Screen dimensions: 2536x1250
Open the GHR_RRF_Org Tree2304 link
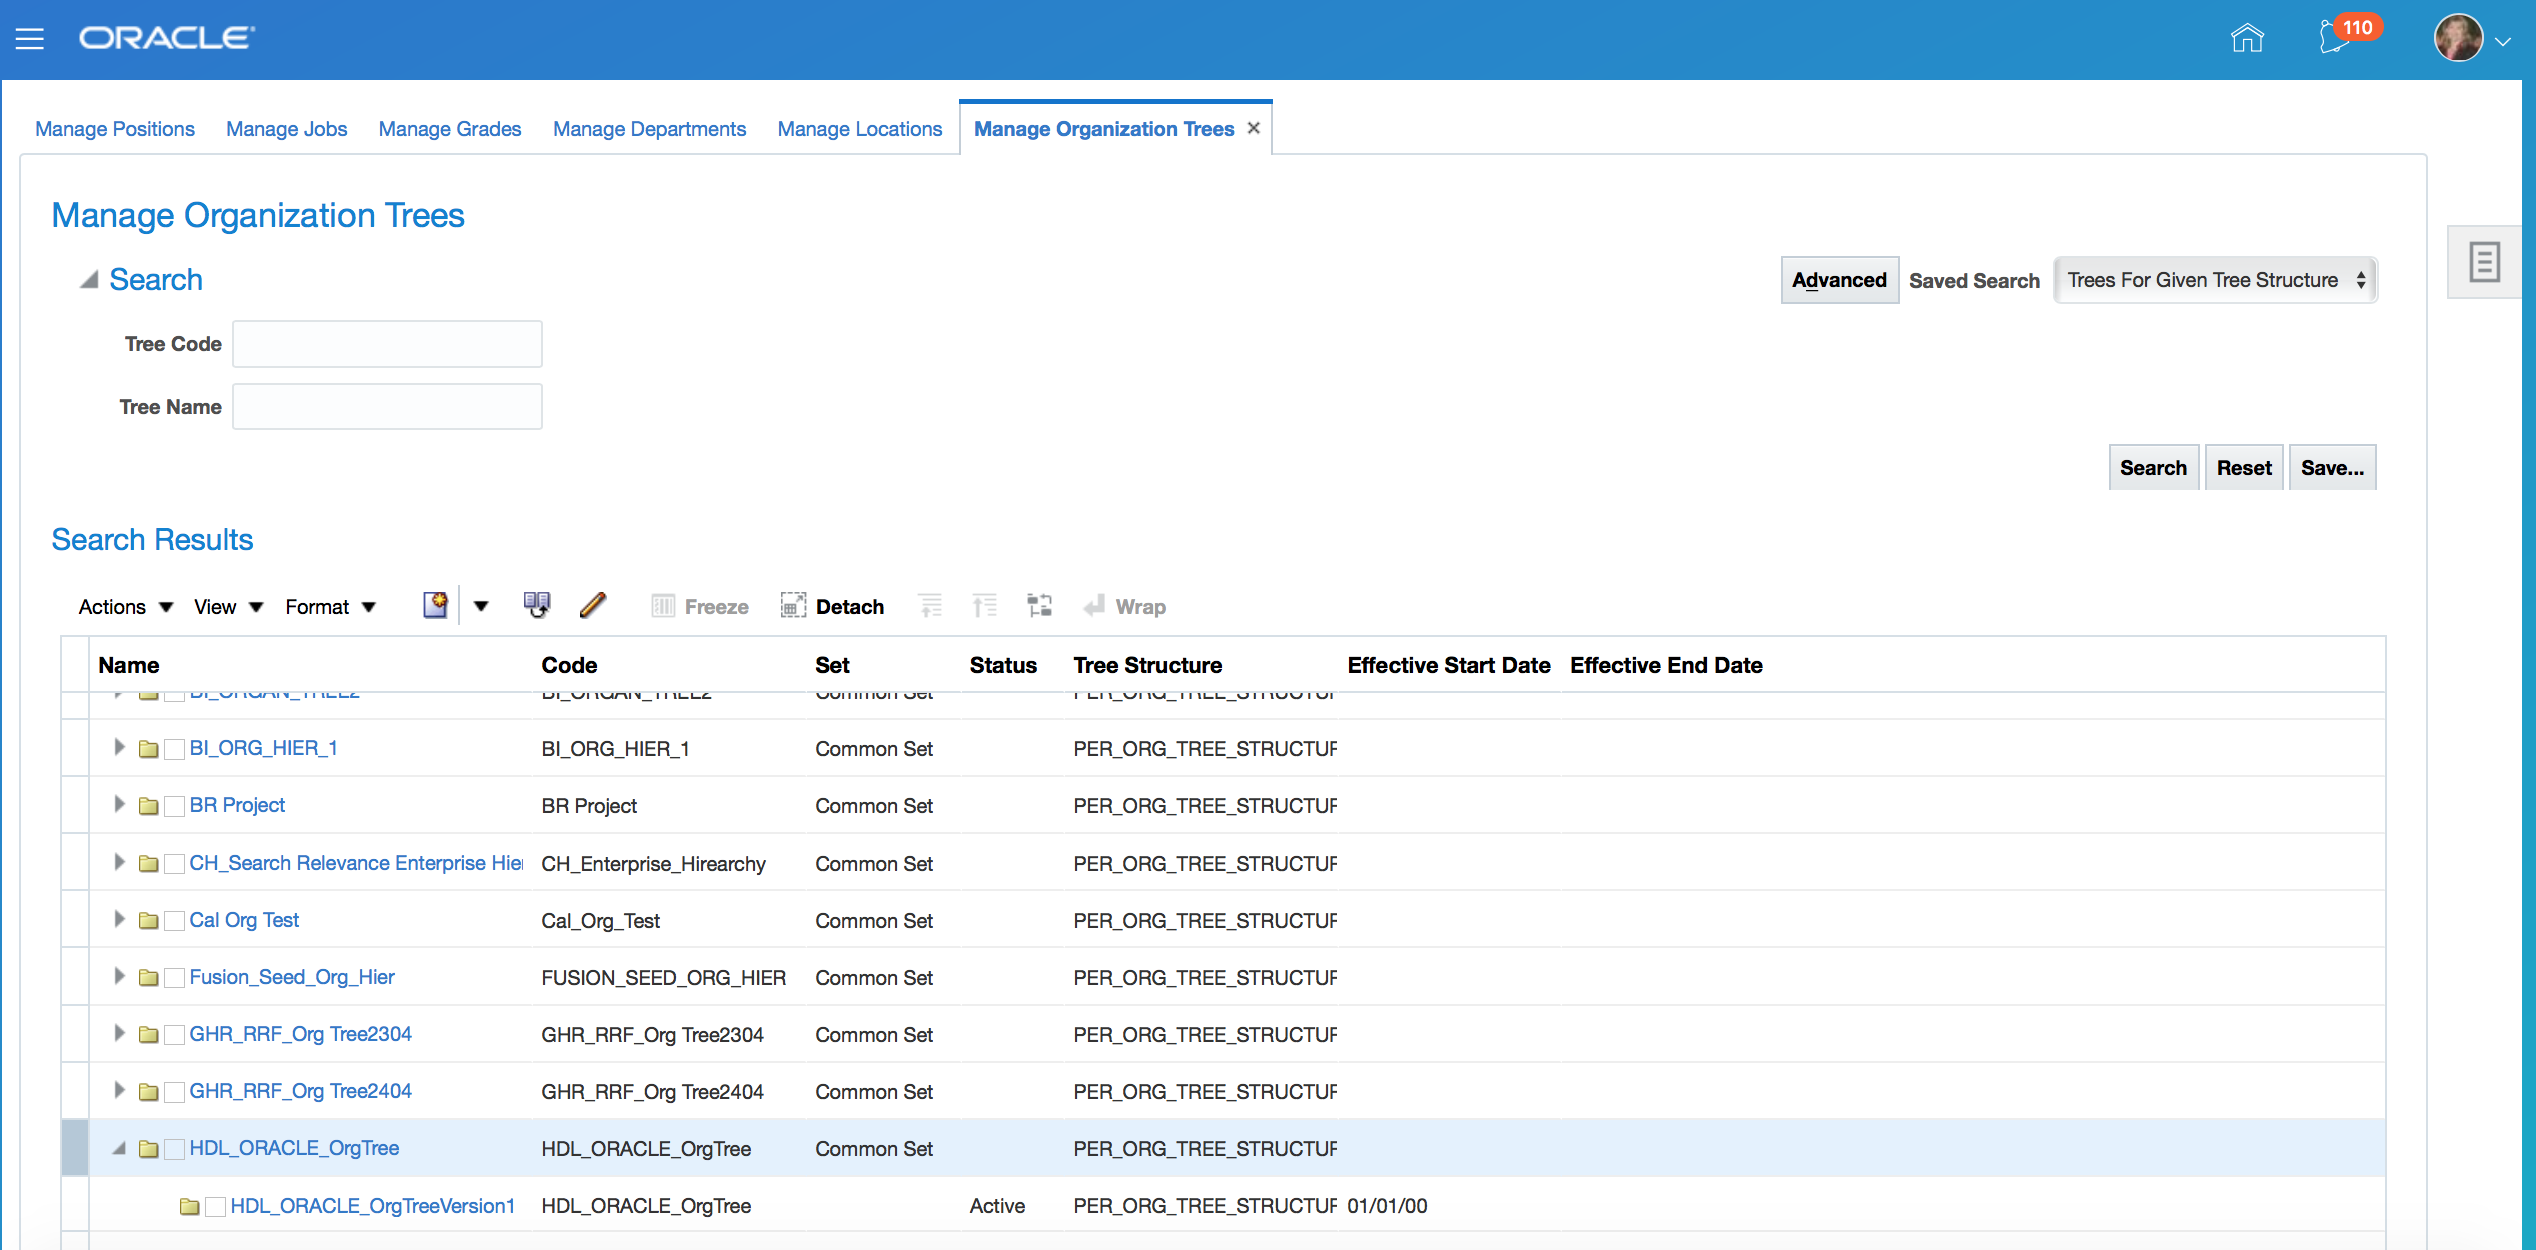[x=300, y=1034]
